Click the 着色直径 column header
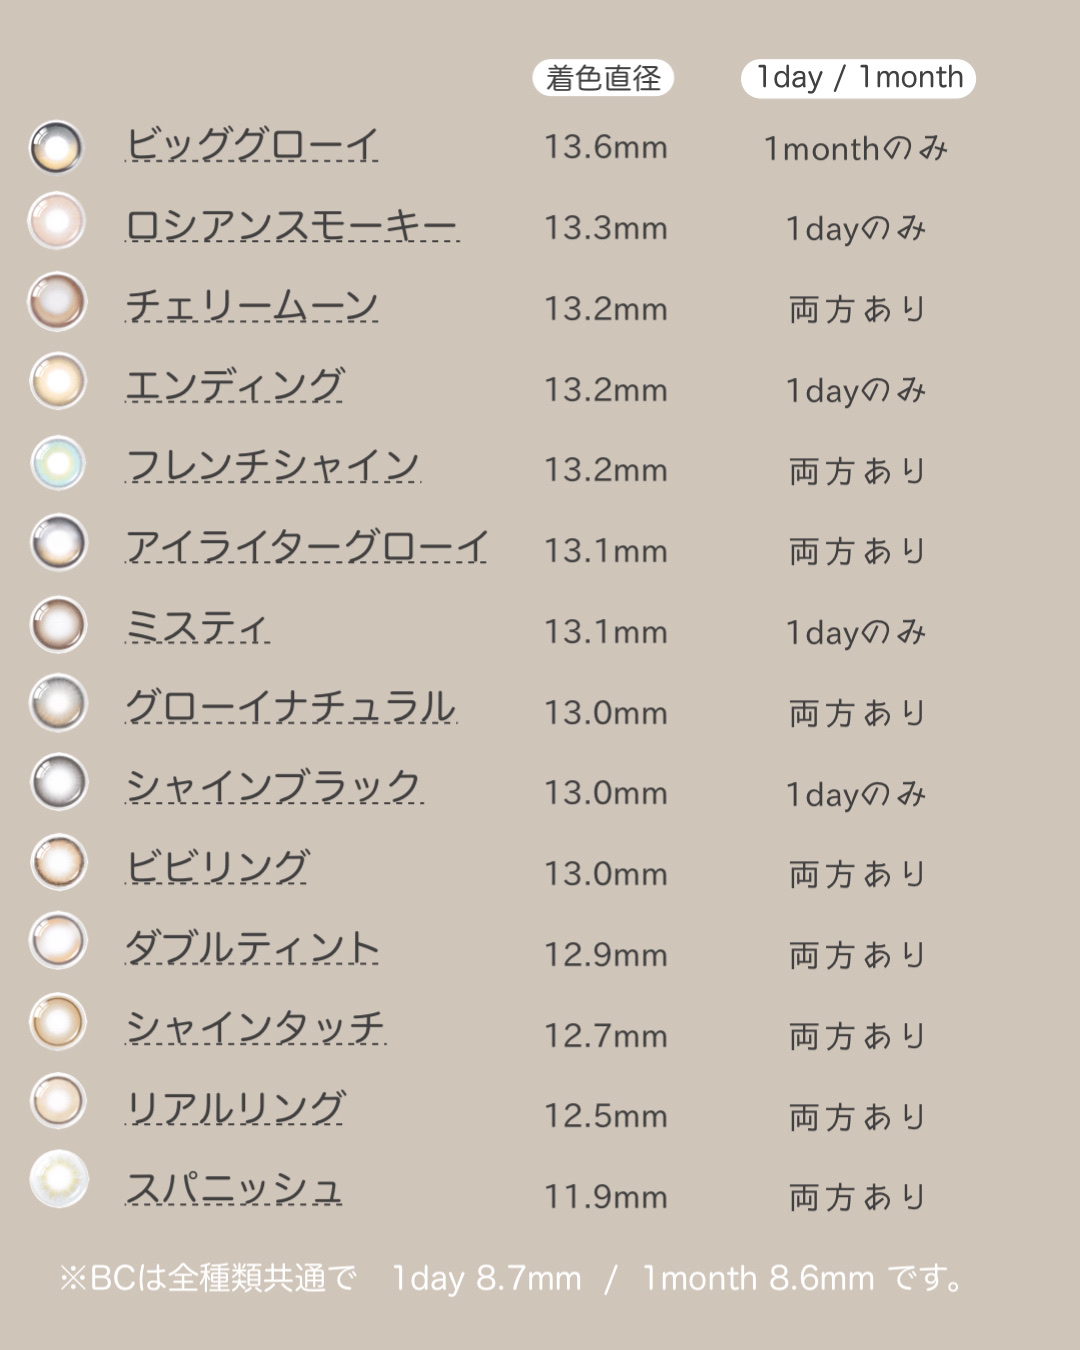This screenshot has width=1080, height=1350. [603, 78]
